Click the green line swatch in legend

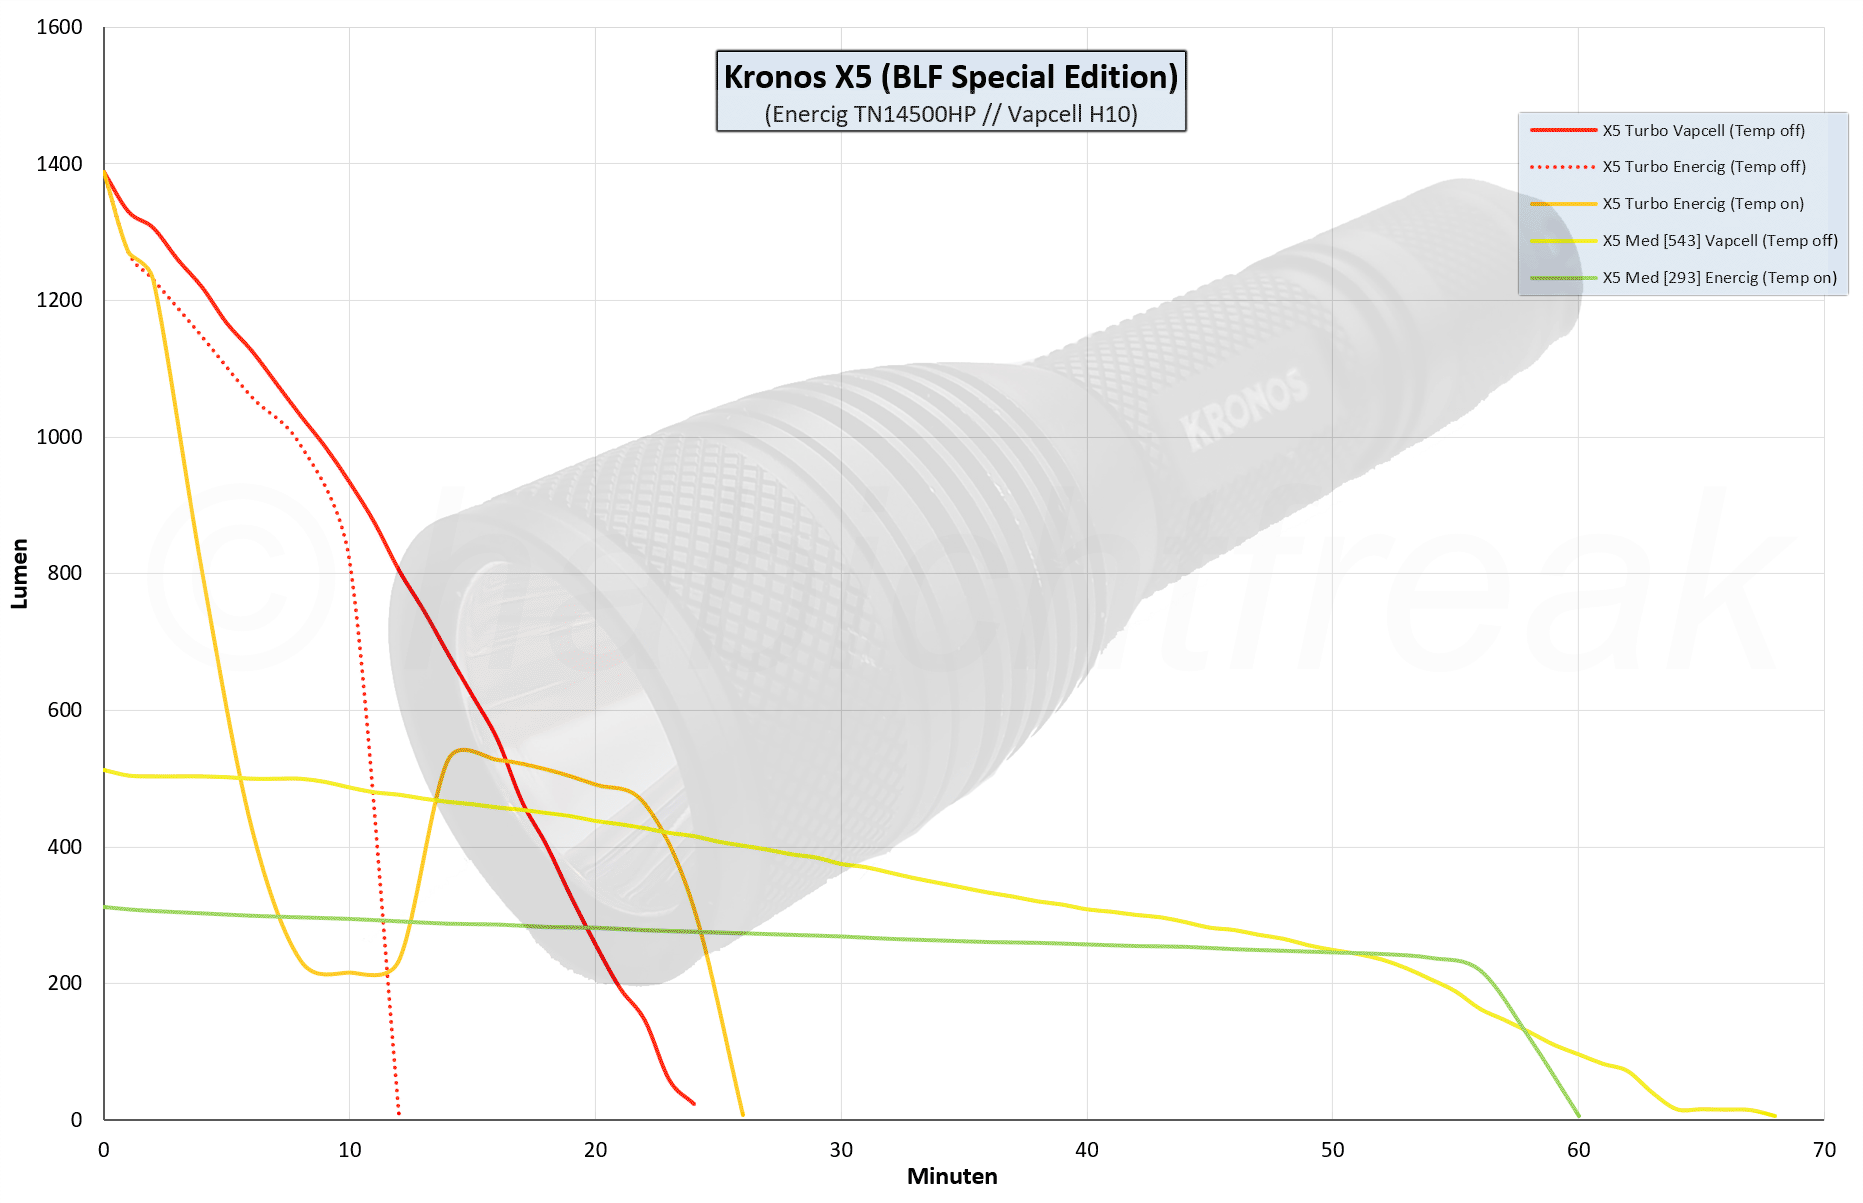1563,278
